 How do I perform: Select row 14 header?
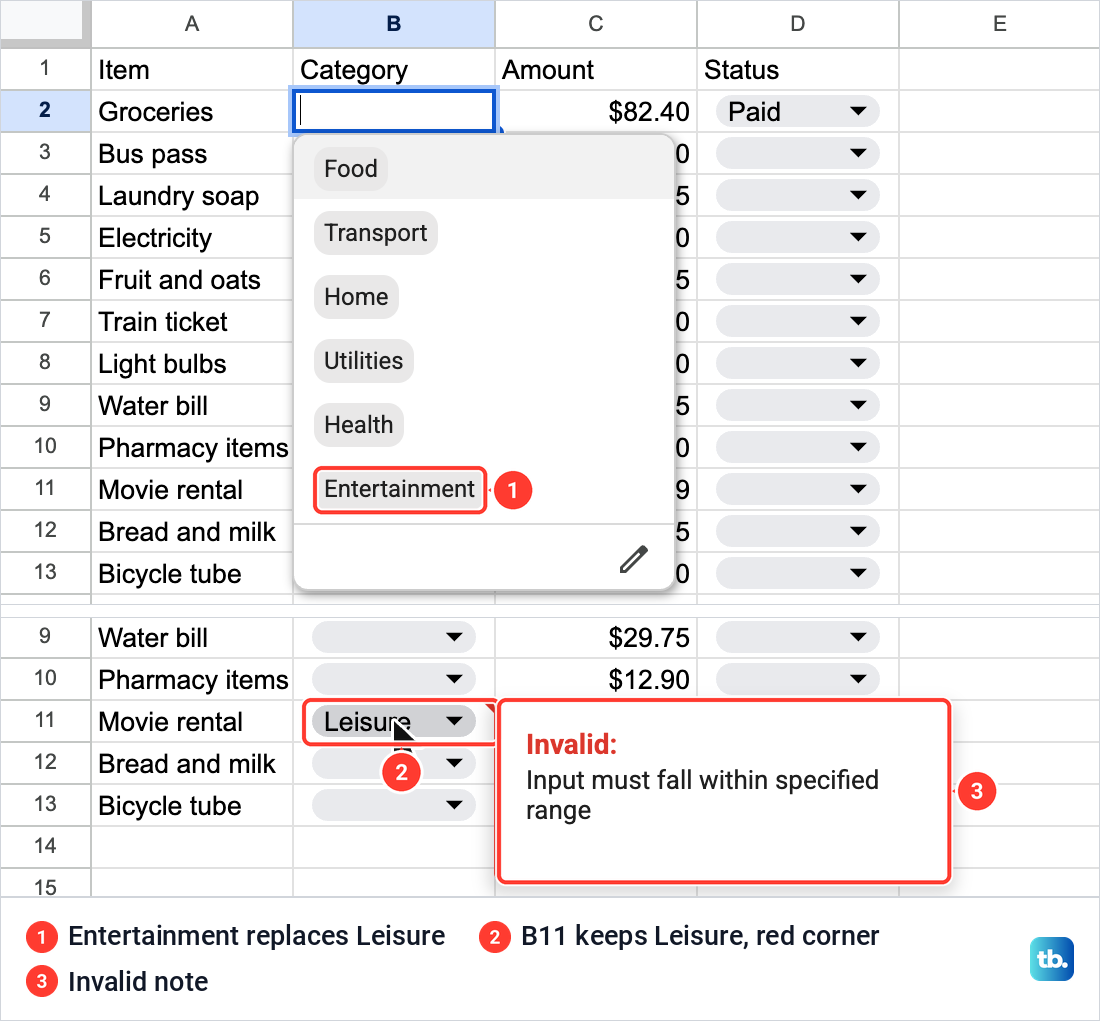[45, 846]
